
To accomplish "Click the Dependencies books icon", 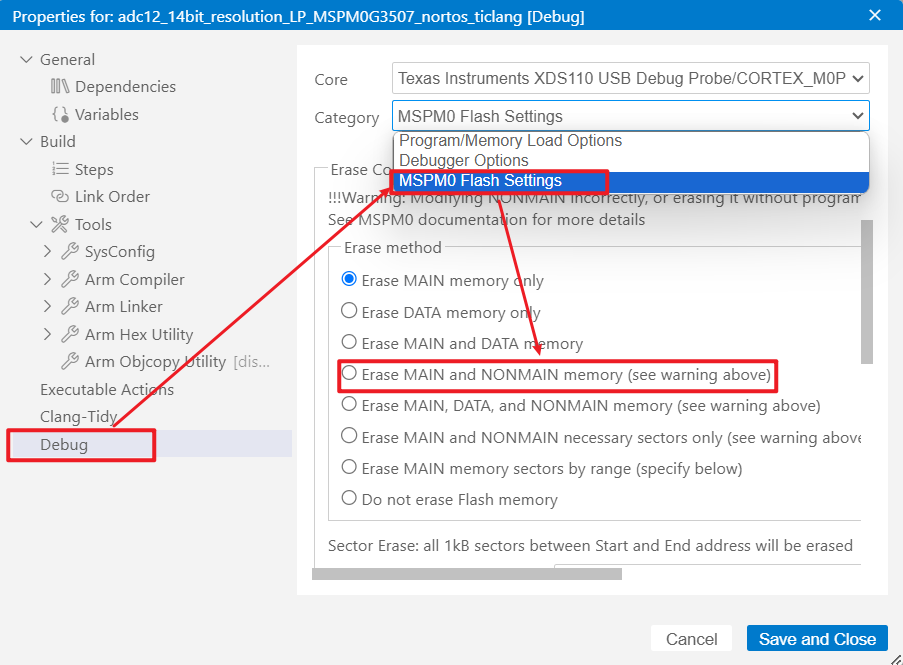I will (x=60, y=87).
